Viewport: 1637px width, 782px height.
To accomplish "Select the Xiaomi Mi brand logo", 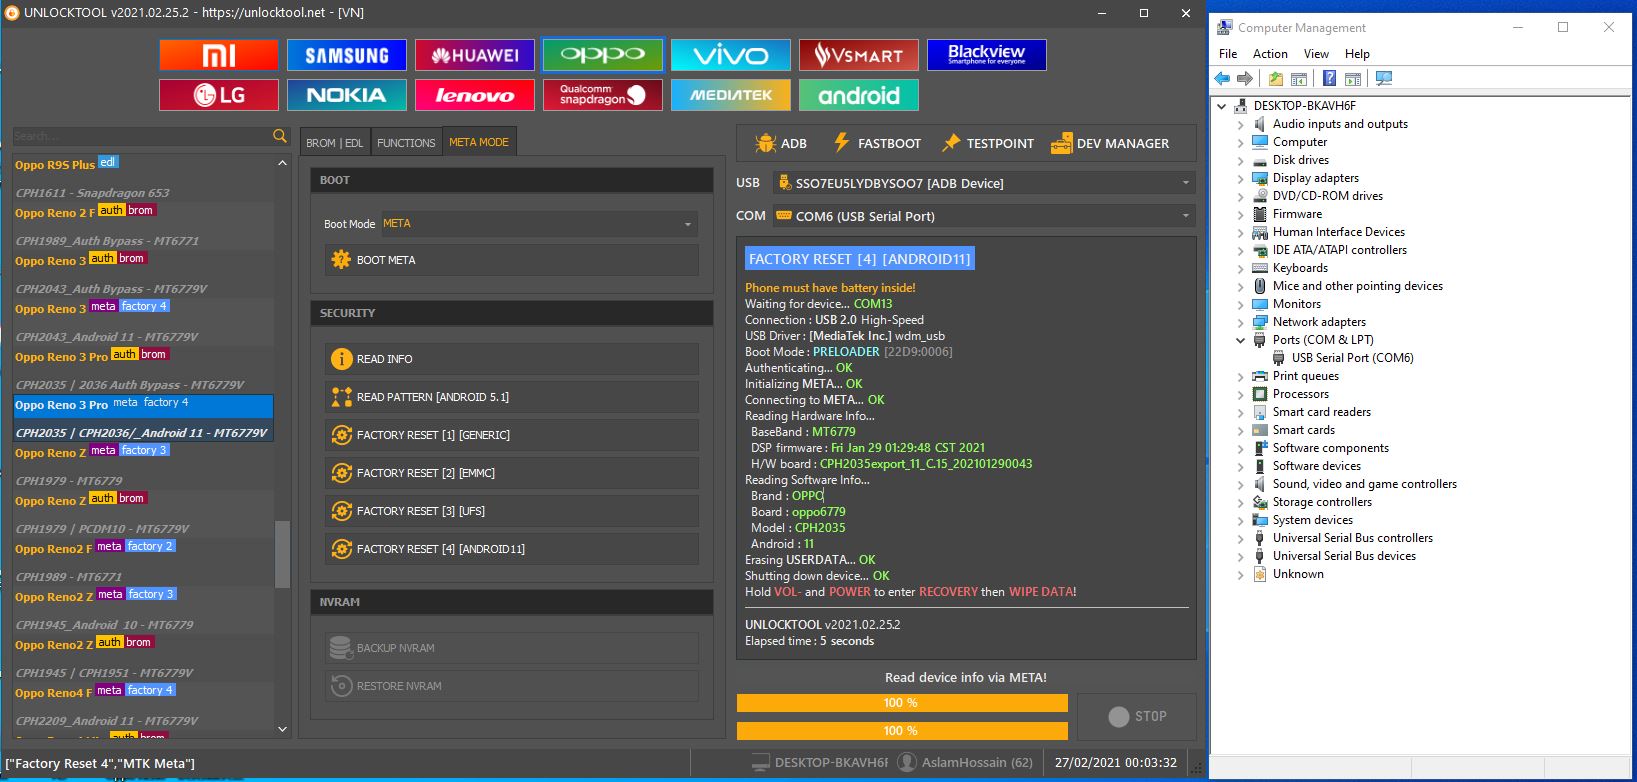I will tap(219, 55).
